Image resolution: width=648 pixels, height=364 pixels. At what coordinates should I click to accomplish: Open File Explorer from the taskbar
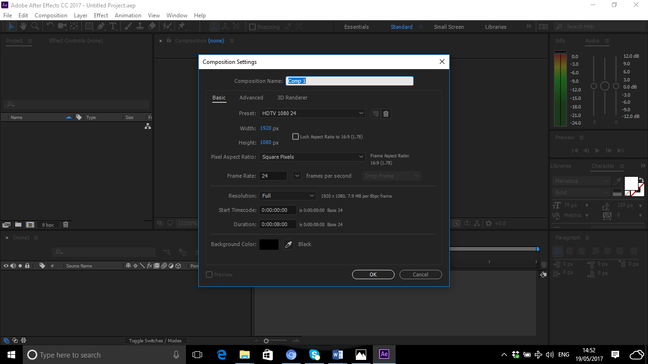[245, 354]
